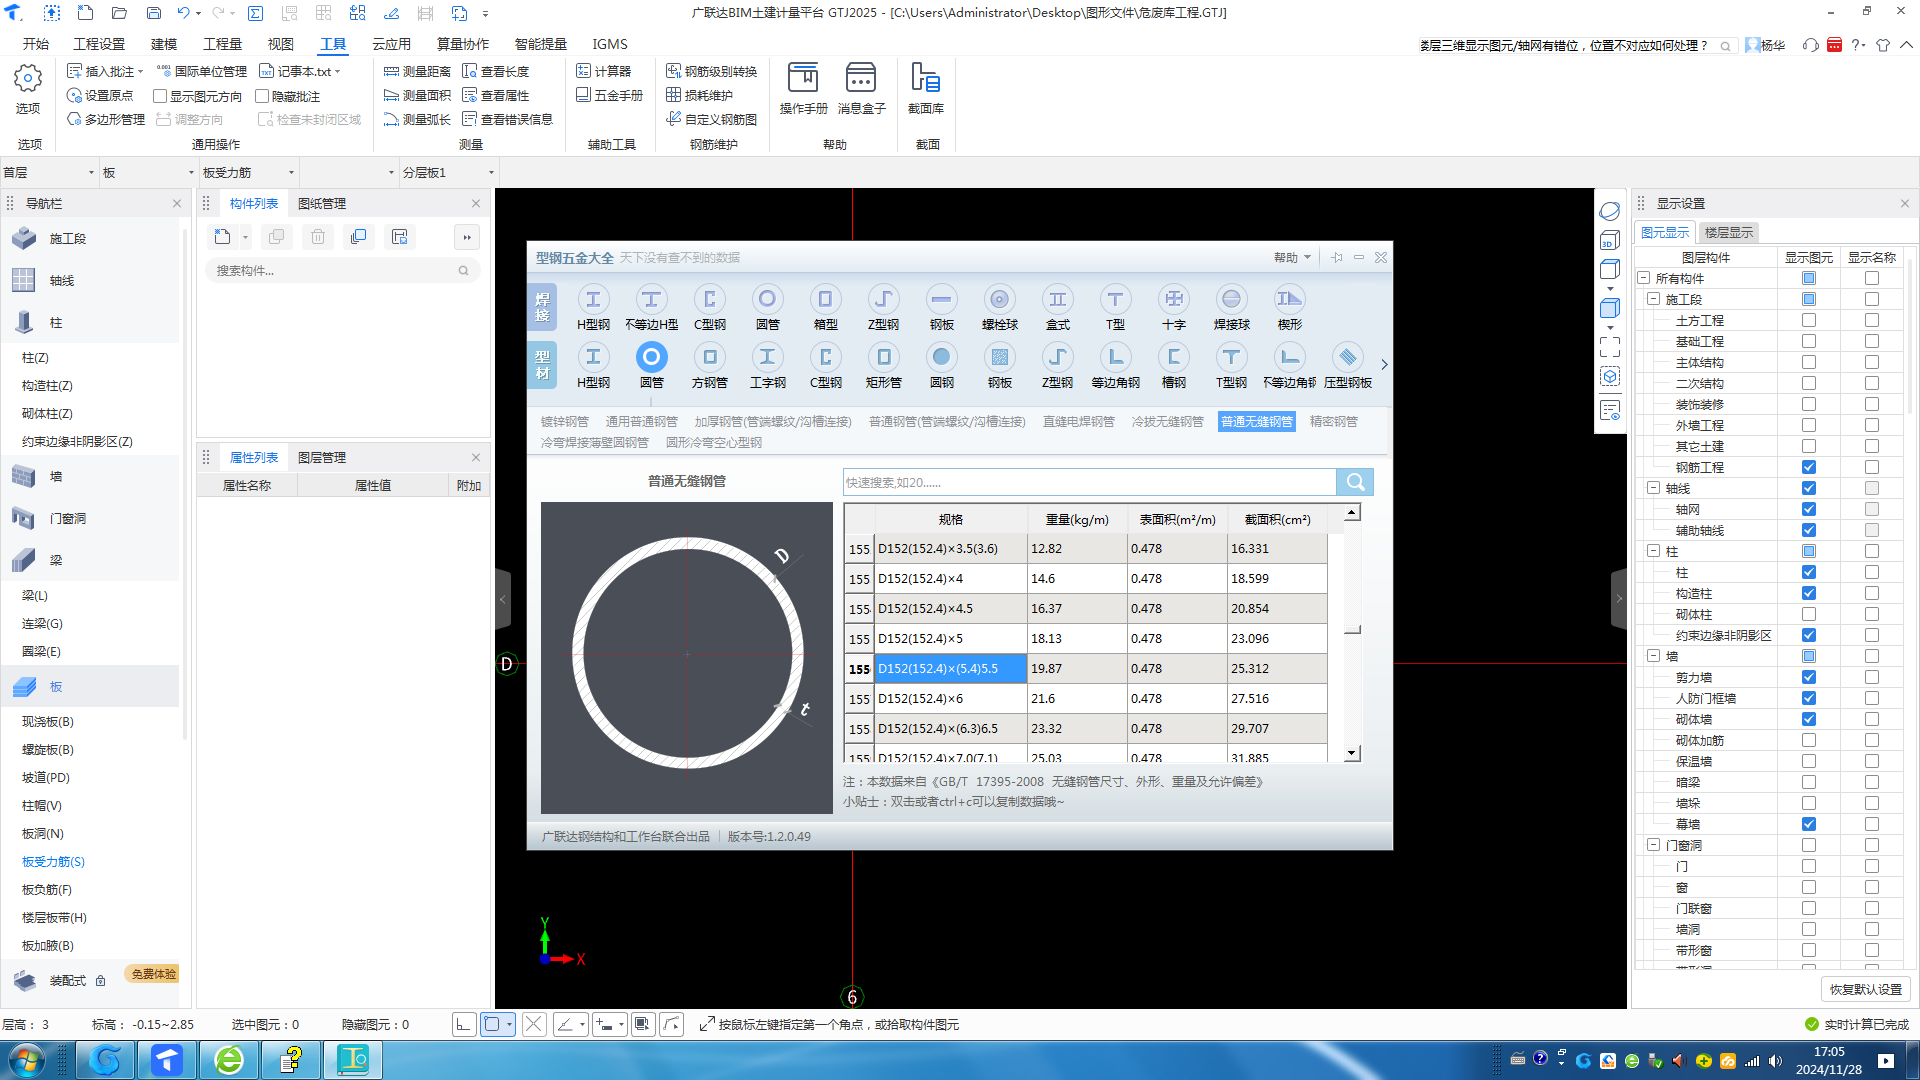Click the search magnifier in 型钢五金大全
The width and height of the screenshot is (1920, 1080).
point(1355,482)
